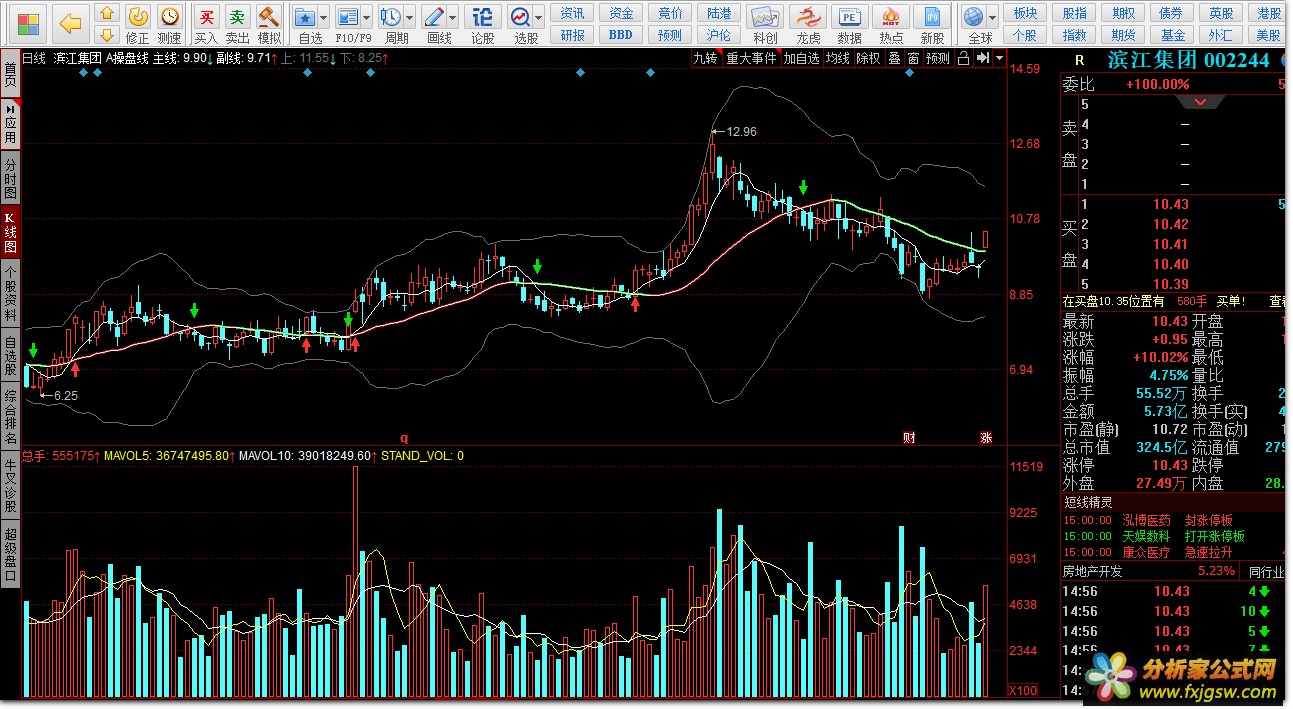Viewport: 1293px width, 709px height.
Task: Expand the 全球 dropdown arrow
Action: point(992,18)
